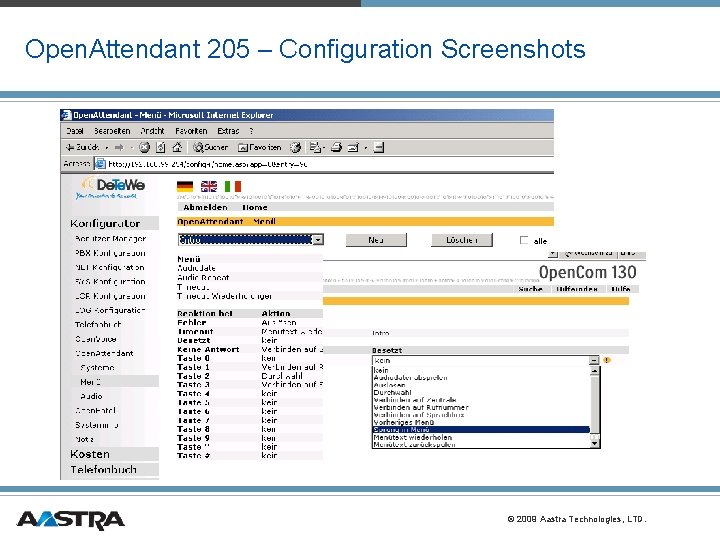Click the Hilfeindex link
Screen dimensions: 720x540
[577, 289]
